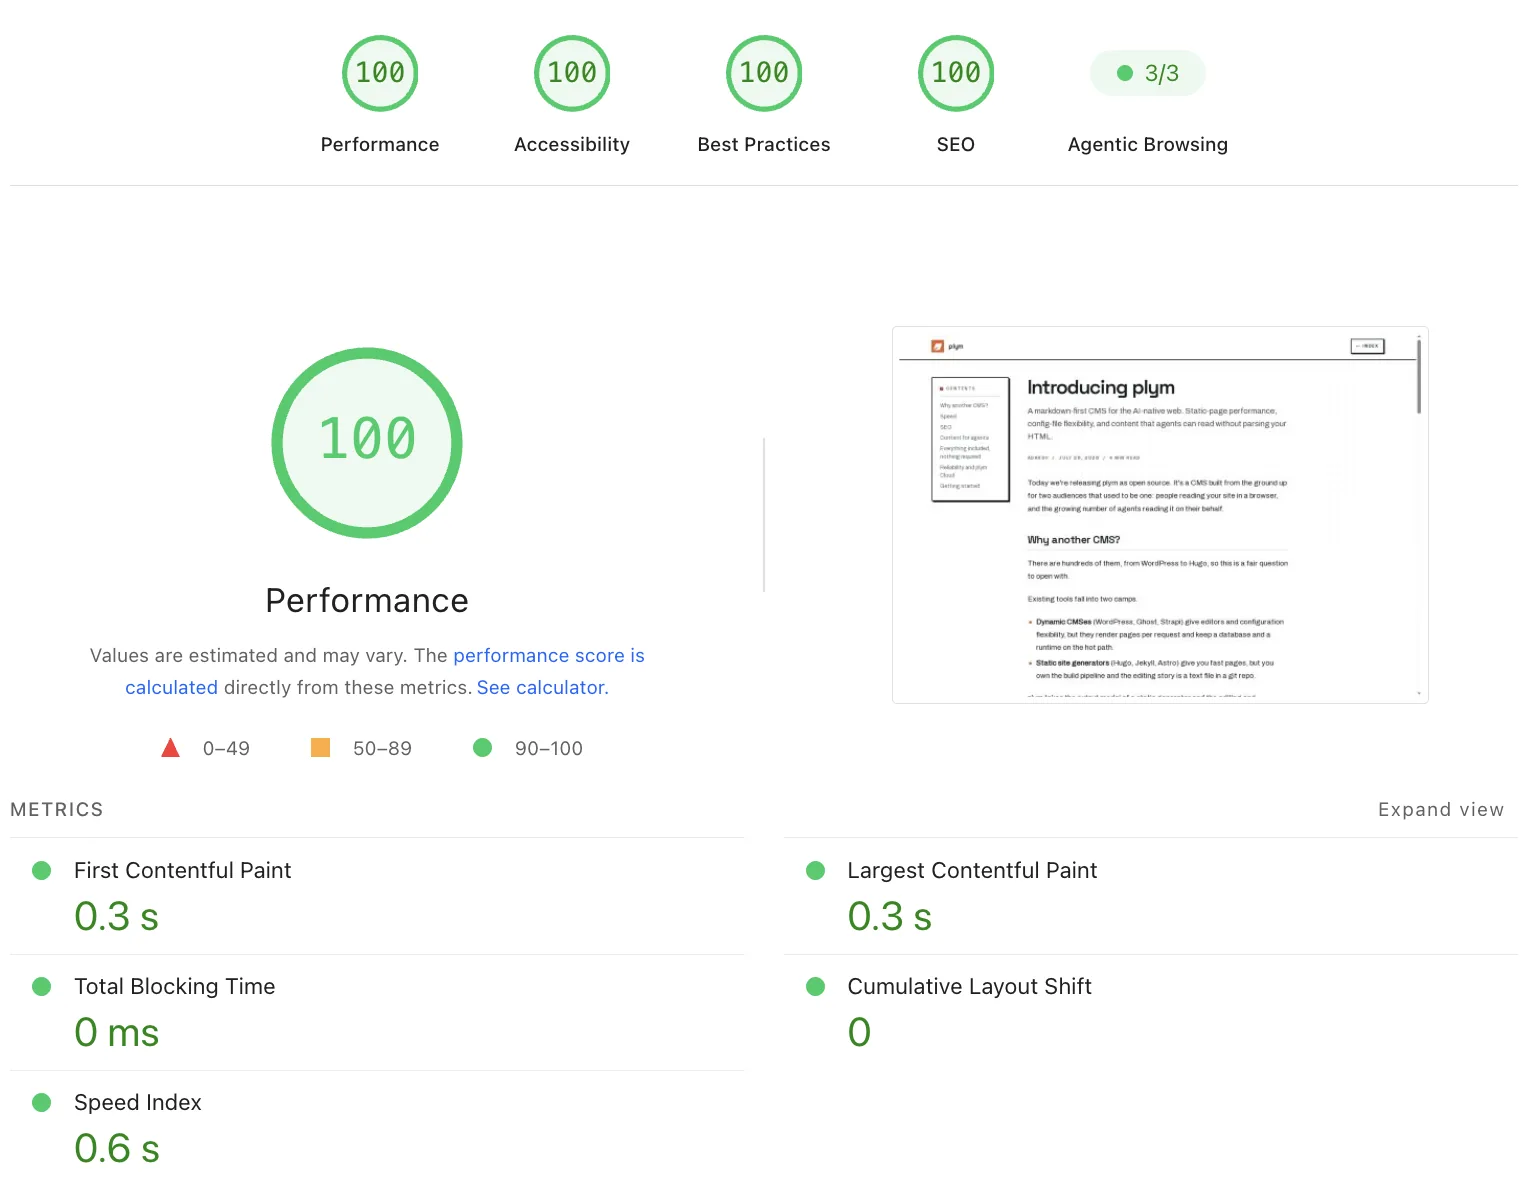The width and height of the screenshot is (1528, 1196).
Task: Open the SEO score gauge
Action: tap(956, 73)
